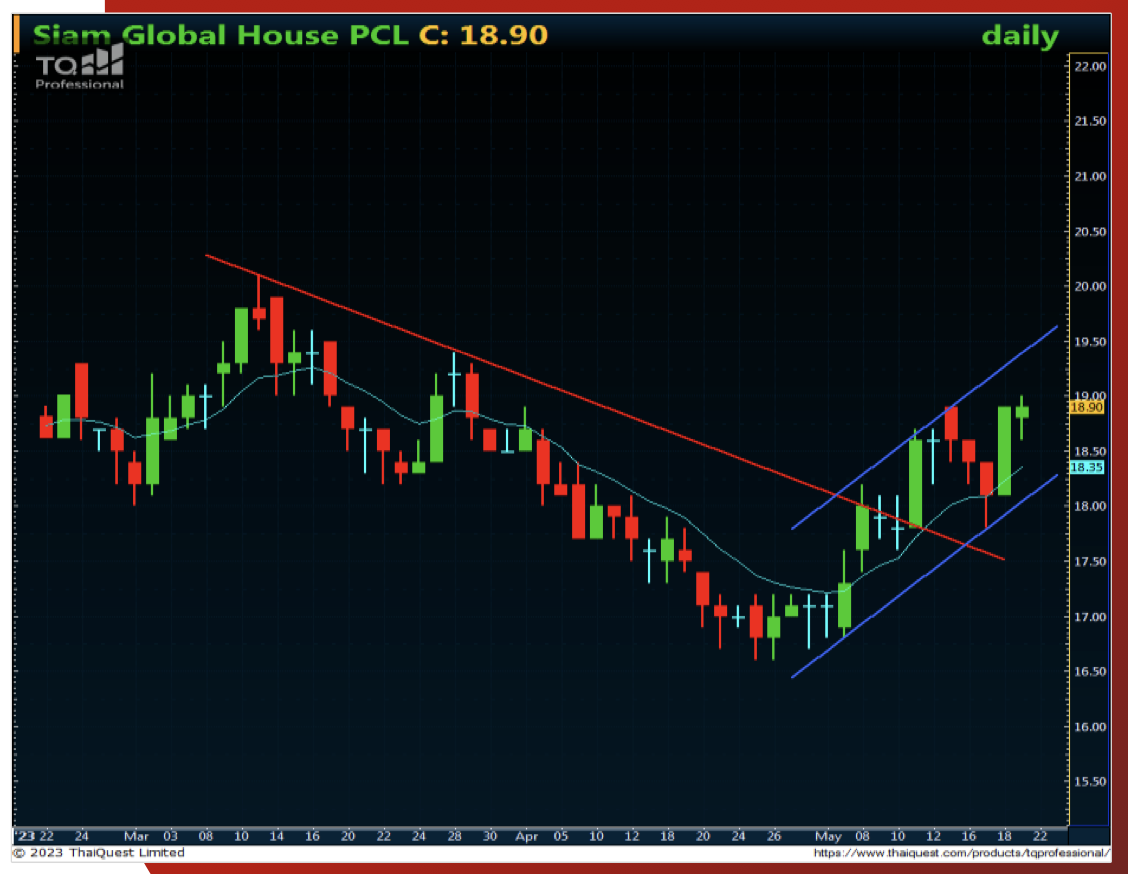Click the orange 18.90 last-price tag
Viewport: 1128px width, 874px height.
pos(1086,407)
